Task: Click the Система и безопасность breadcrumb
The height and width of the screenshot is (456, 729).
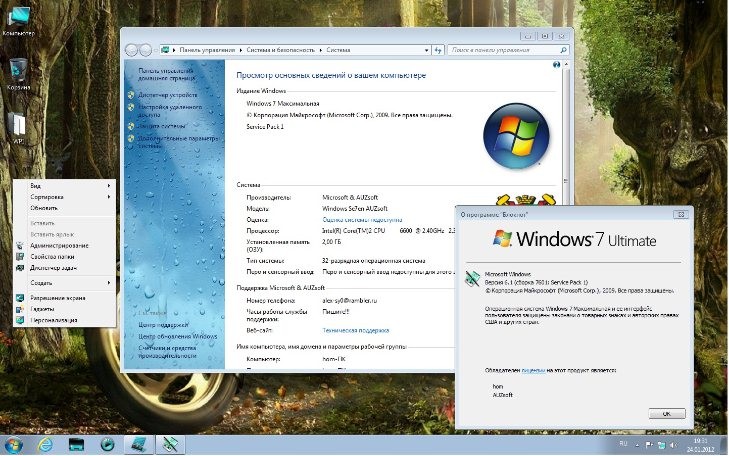Action: click(x=280, y=50)
